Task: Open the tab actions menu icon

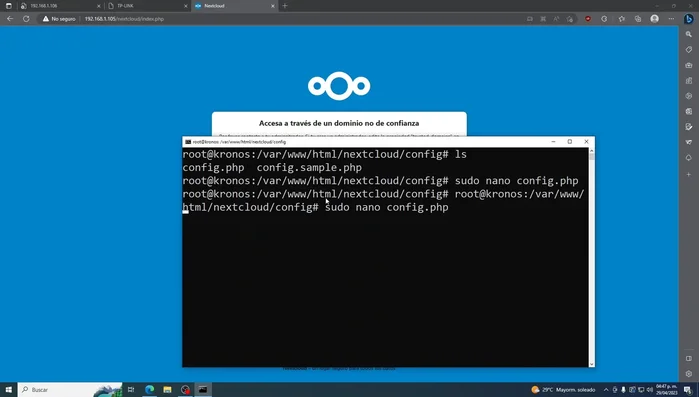Action: (8, 6)
